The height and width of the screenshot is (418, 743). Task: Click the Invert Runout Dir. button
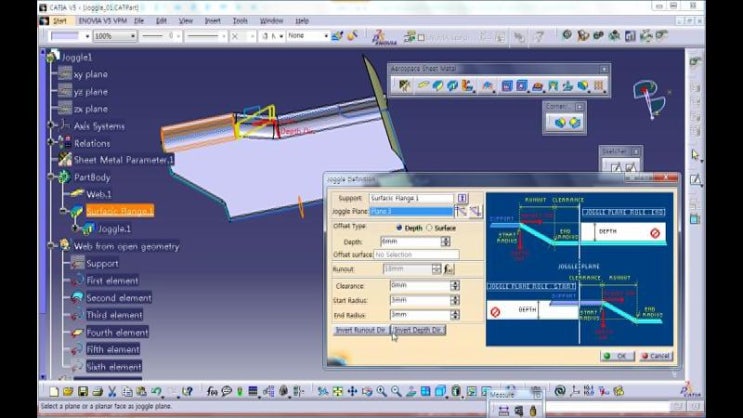tap(360, 329)
